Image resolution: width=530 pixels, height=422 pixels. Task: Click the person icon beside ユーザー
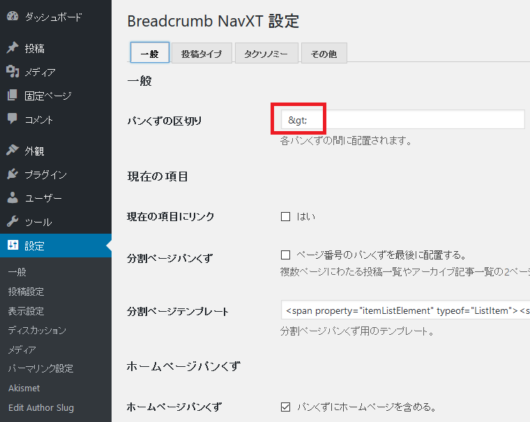(x=13, y=197)
